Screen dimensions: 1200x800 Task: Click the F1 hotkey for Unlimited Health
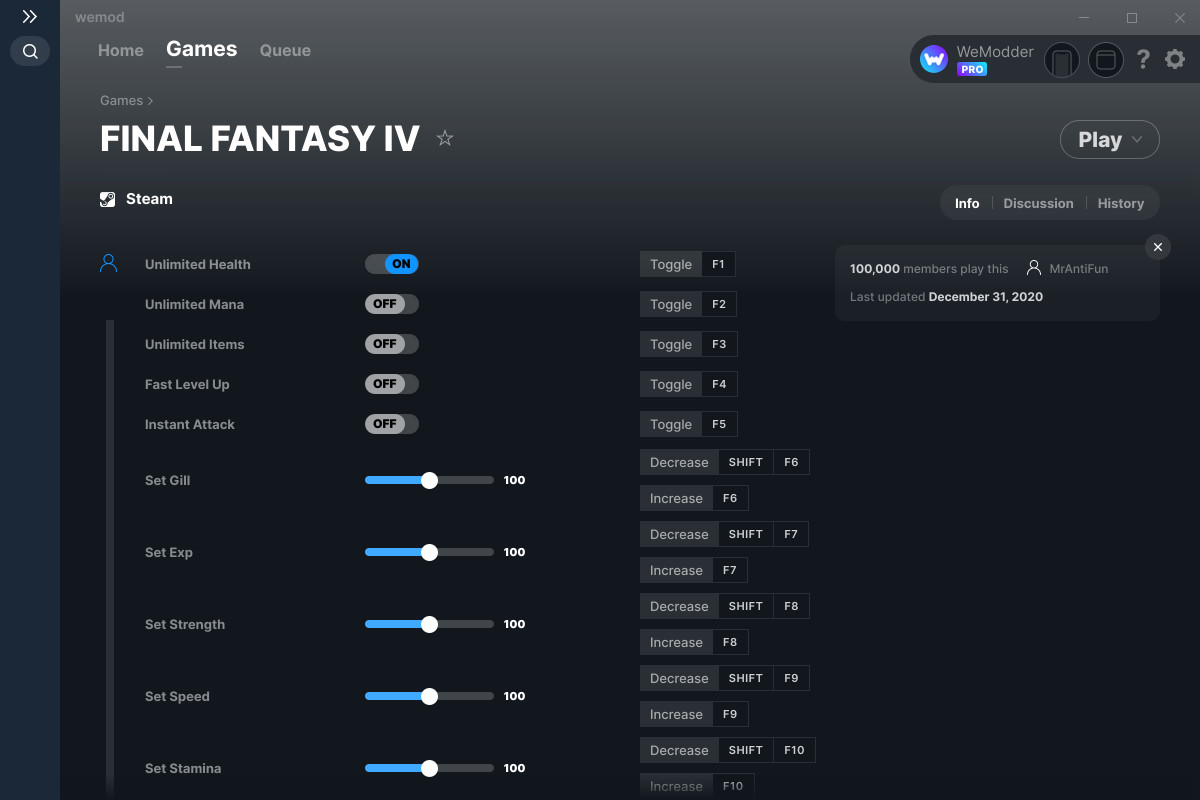688,264
